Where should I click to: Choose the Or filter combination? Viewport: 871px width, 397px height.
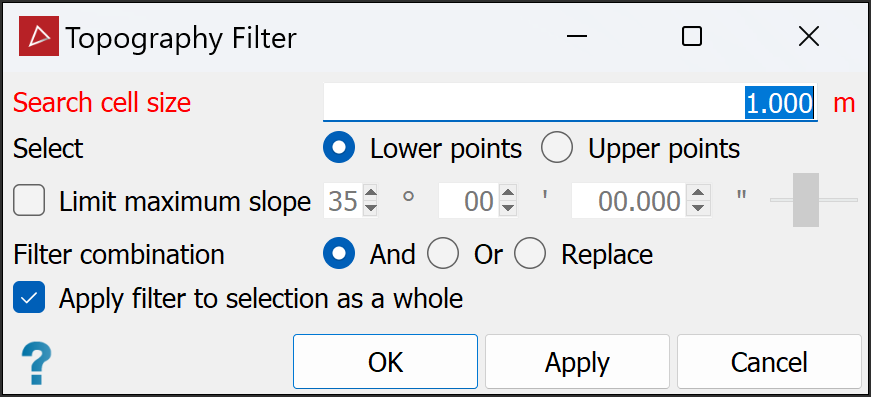click(443, 254)
